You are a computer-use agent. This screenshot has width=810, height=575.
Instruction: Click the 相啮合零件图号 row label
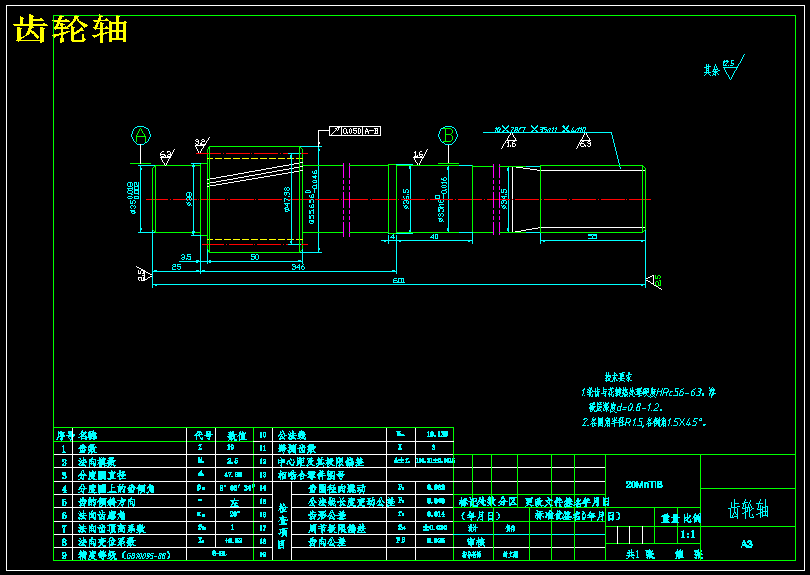coord(311,475)
